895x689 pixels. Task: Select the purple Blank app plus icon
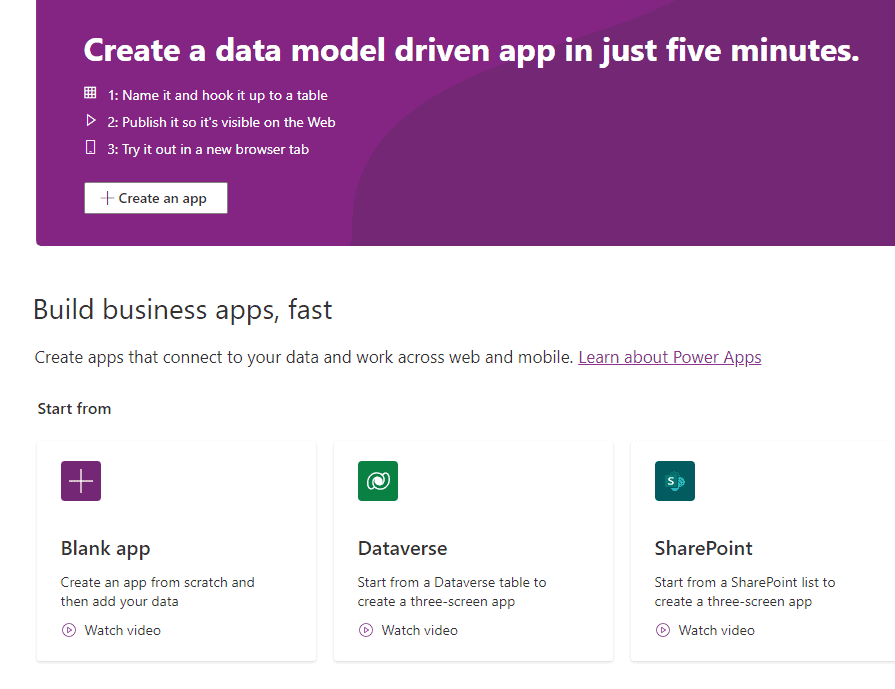point(81,481)
